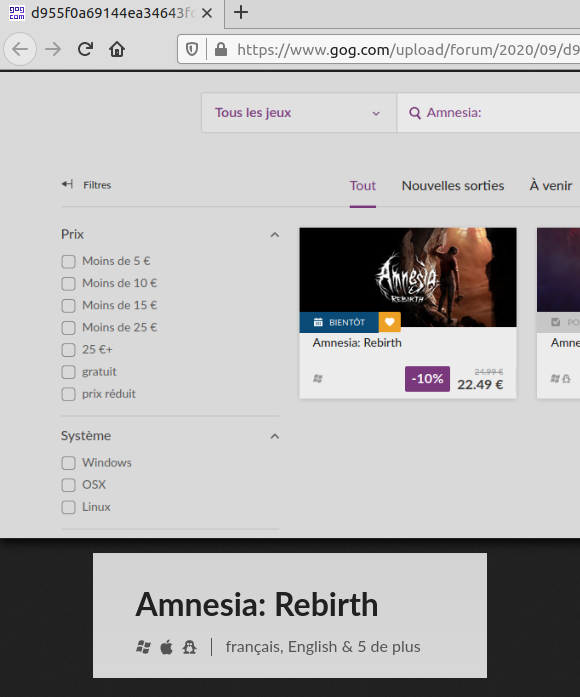The height and width of the screenshot is (697, 580).
Task: Check the OSX system filter
Action: 68,485
